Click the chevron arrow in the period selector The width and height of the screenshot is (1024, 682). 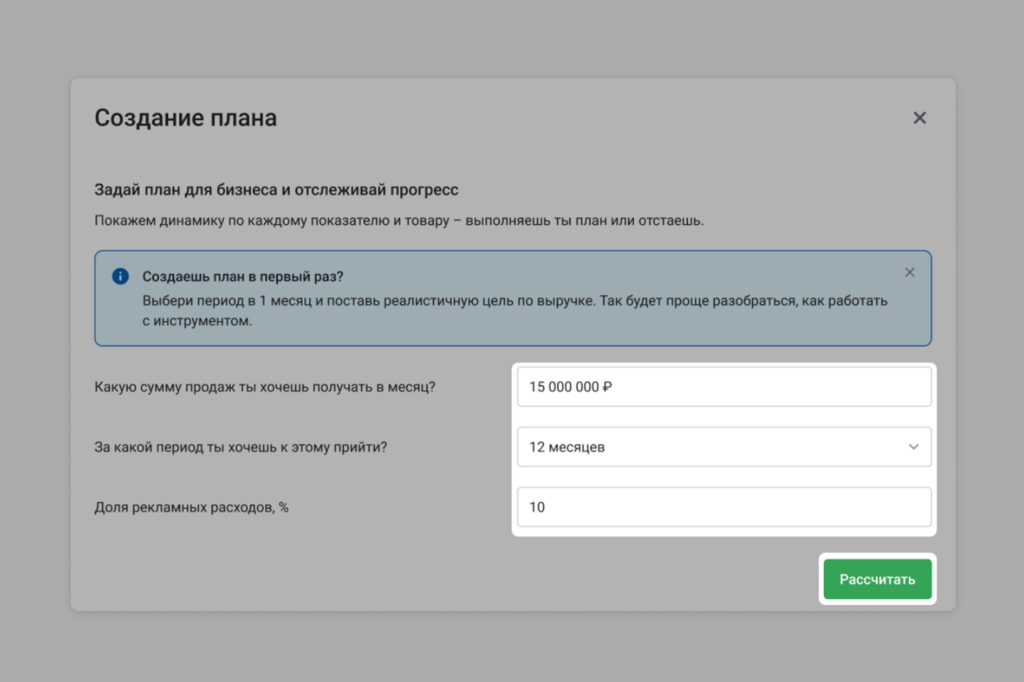click(913, 447)
